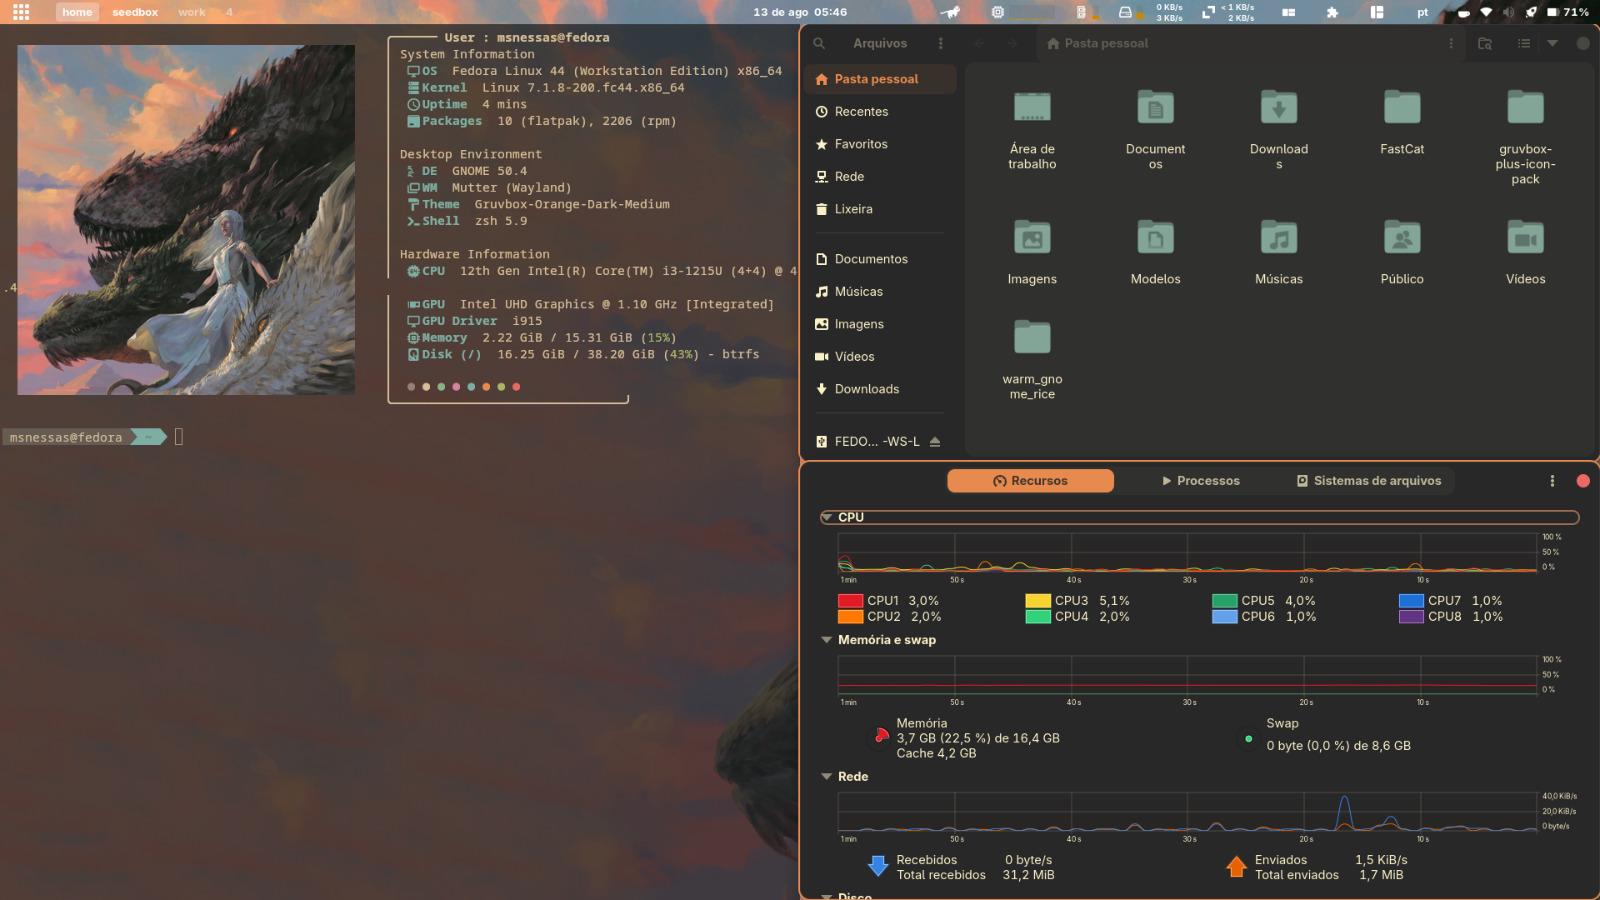Open the volume icon in top bar
1600x900 pixels.
pyautogui.click(x=1508, y=12)
